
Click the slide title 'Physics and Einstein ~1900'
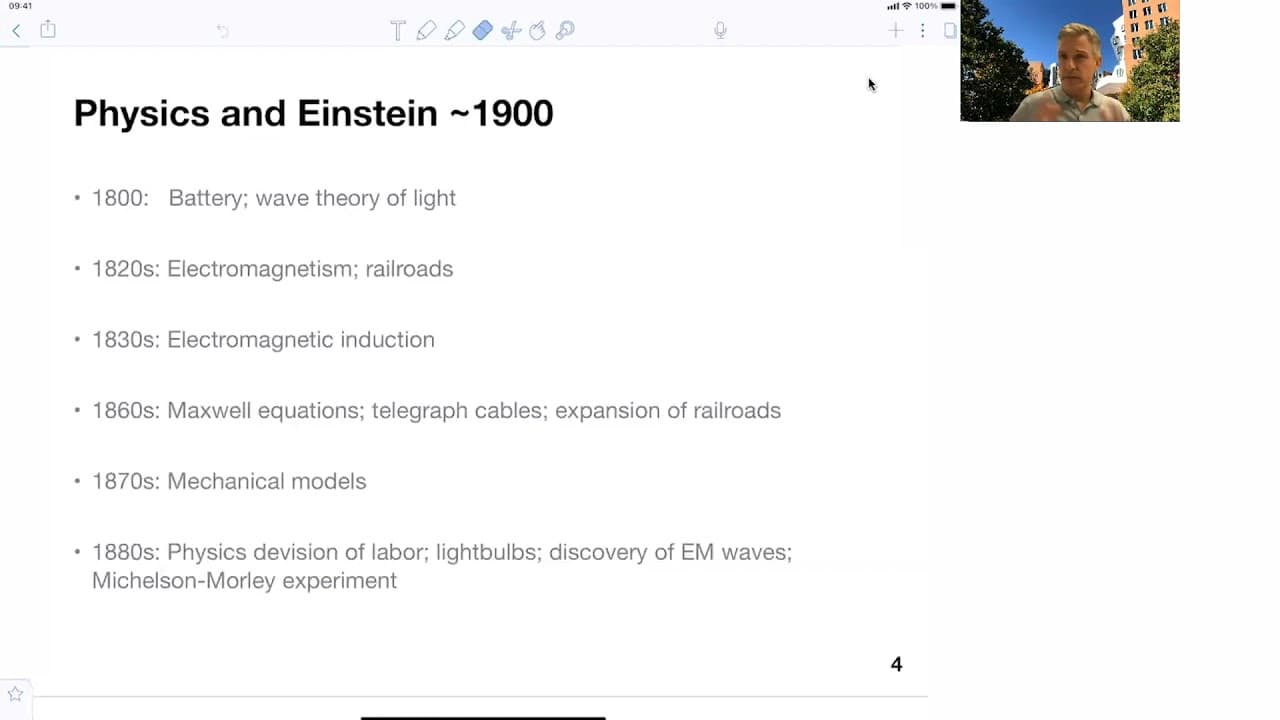[313, 113]
